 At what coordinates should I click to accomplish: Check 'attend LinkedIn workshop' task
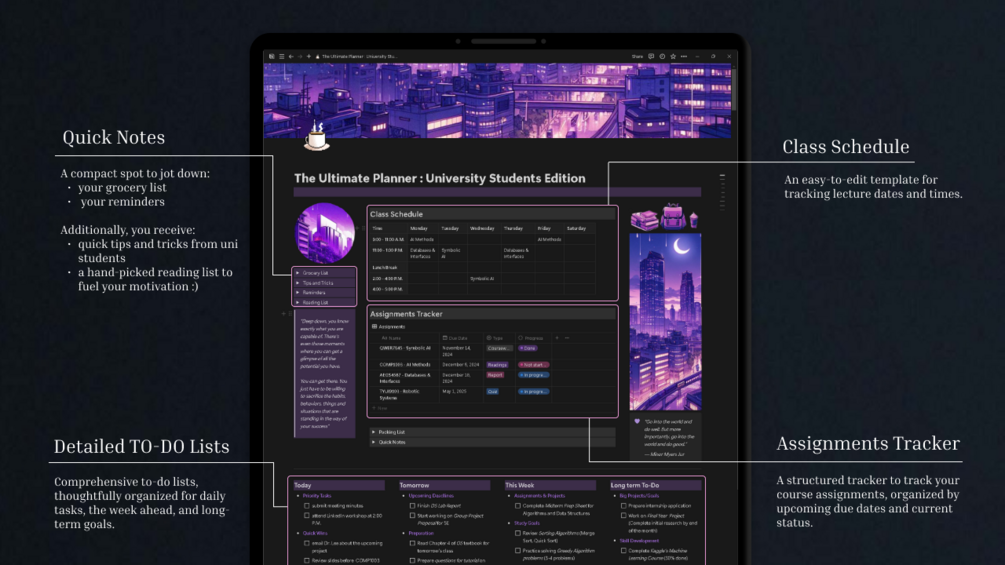click(306, 516)
